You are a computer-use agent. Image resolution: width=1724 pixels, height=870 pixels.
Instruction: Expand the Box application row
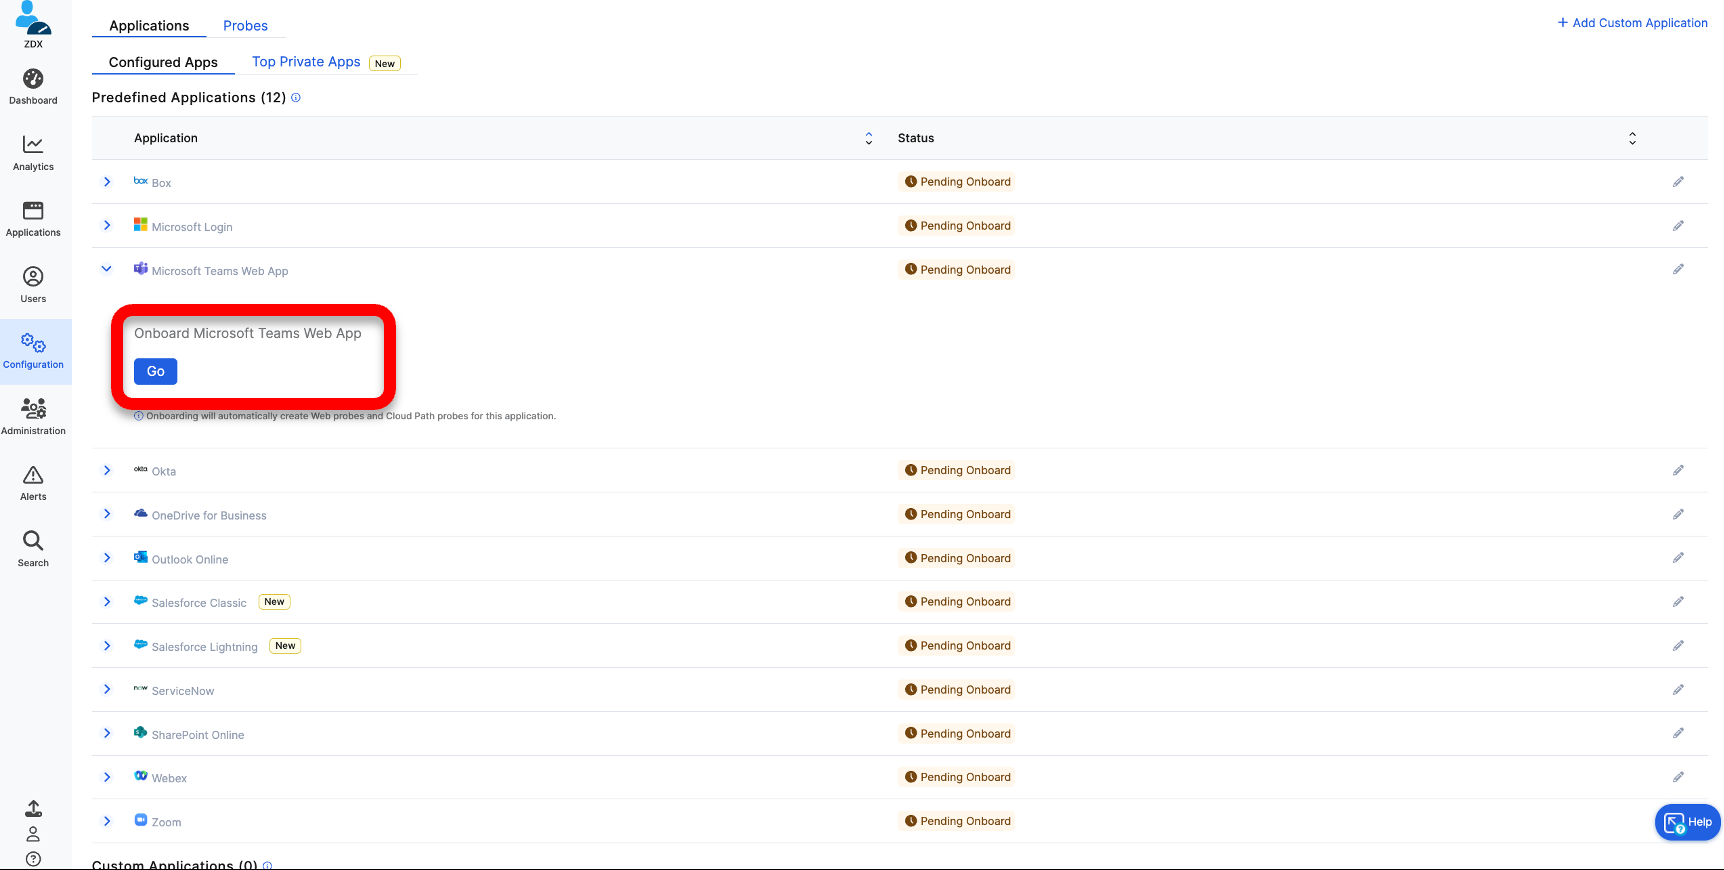[107, 182]
